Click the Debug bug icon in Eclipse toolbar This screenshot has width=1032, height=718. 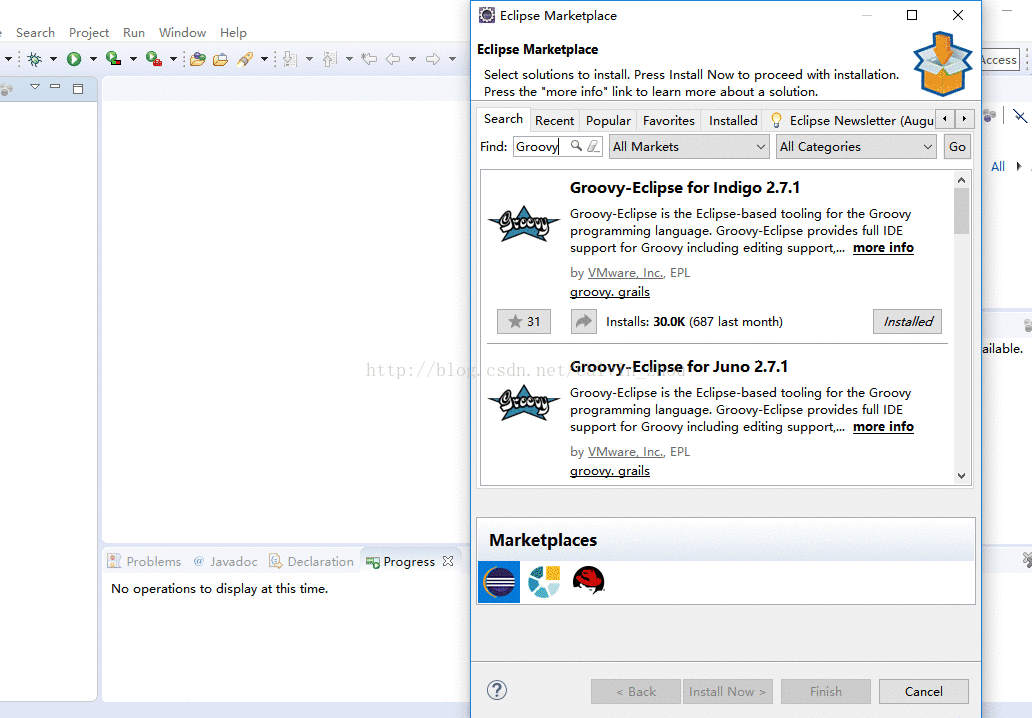(35, 59)
